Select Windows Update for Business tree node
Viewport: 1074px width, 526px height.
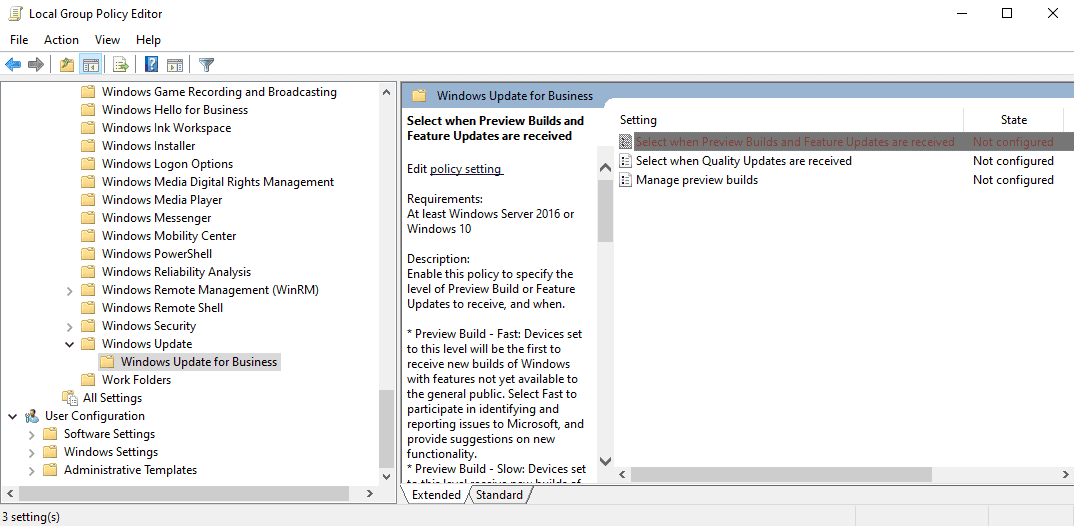coord(199,362)
